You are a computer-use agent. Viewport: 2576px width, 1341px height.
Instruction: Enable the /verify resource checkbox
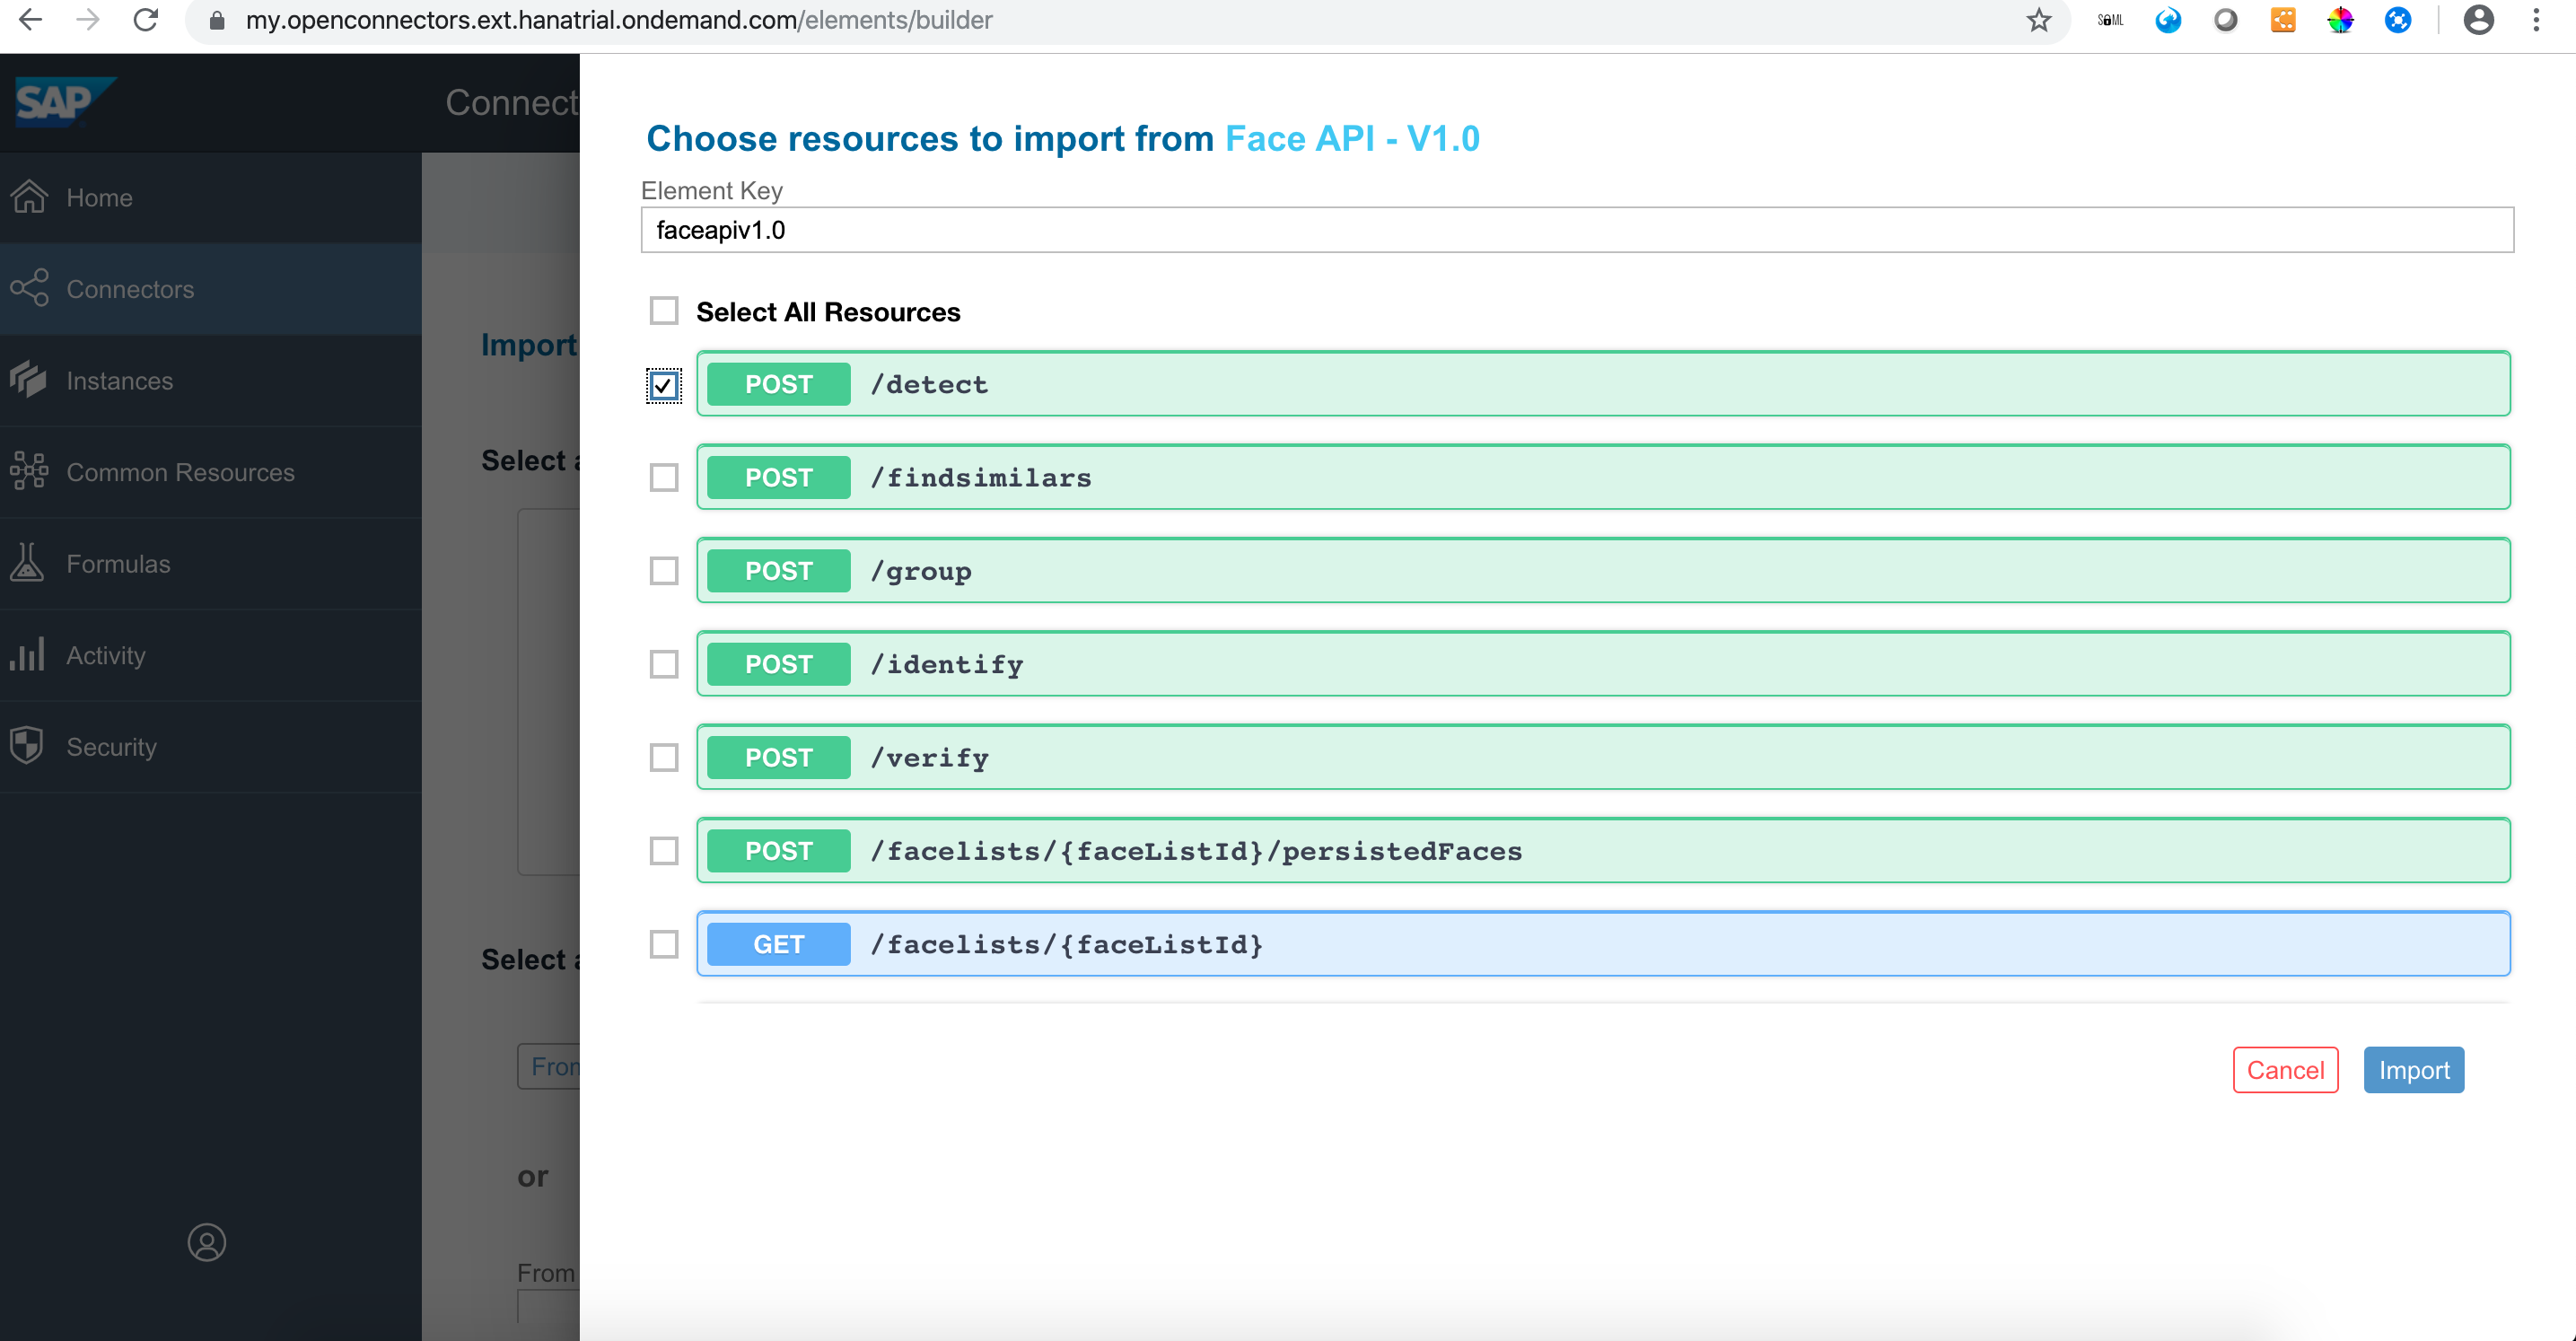pyautogui.click(x=664, y=758)
